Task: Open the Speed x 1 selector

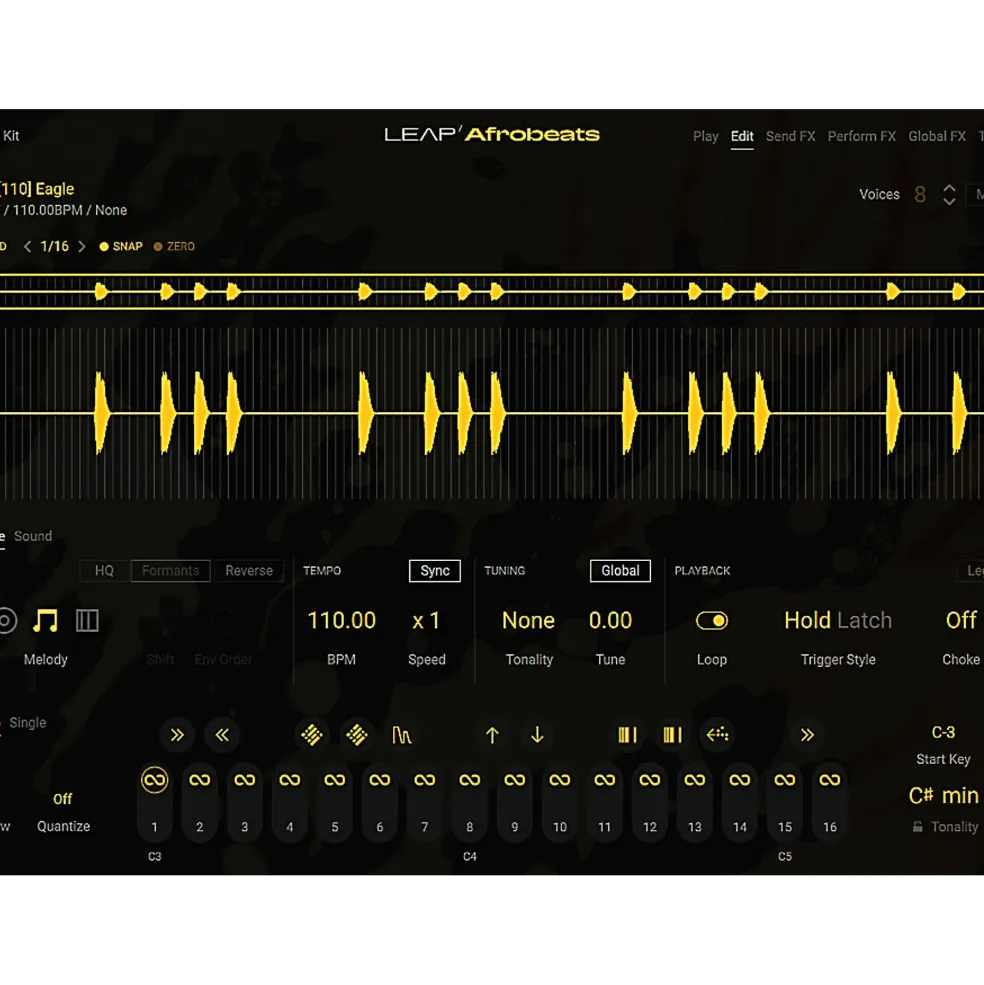Action: click(x=426, y=621)
